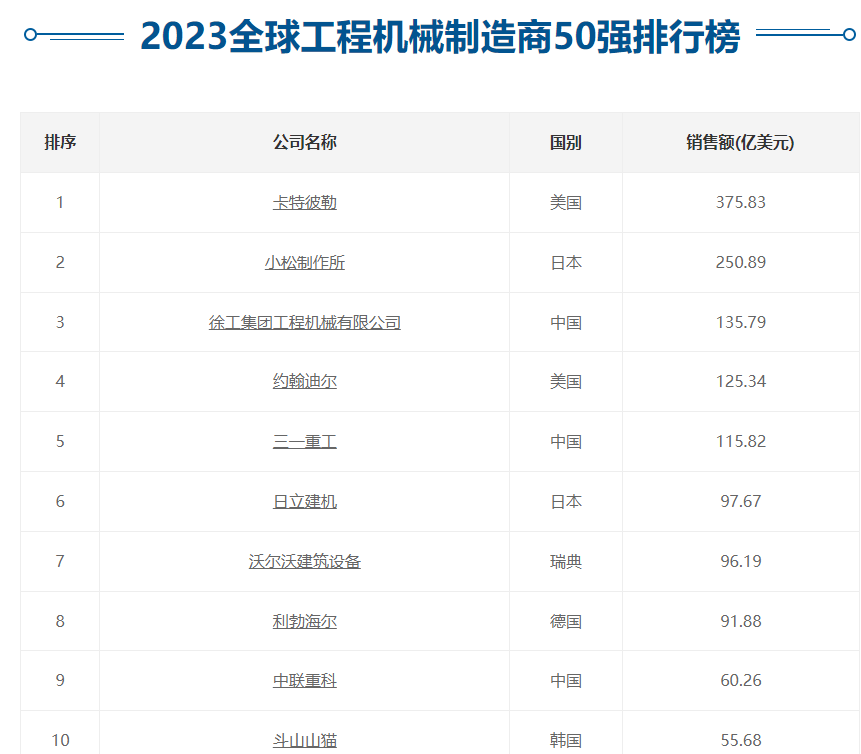Open the 沃尔沃建筑设备 company link
Screen dimensions: 861x754
tap(305, 561)
